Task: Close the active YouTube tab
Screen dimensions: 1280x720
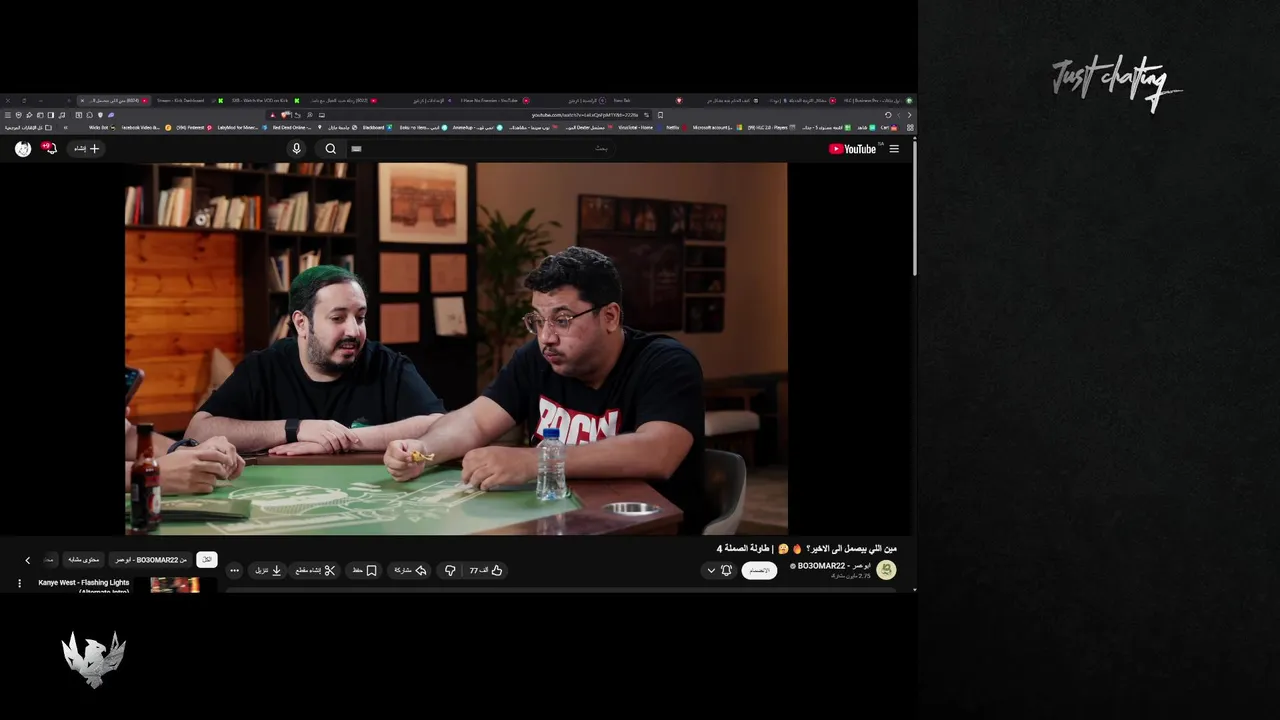Action: (x=82, y=100)
